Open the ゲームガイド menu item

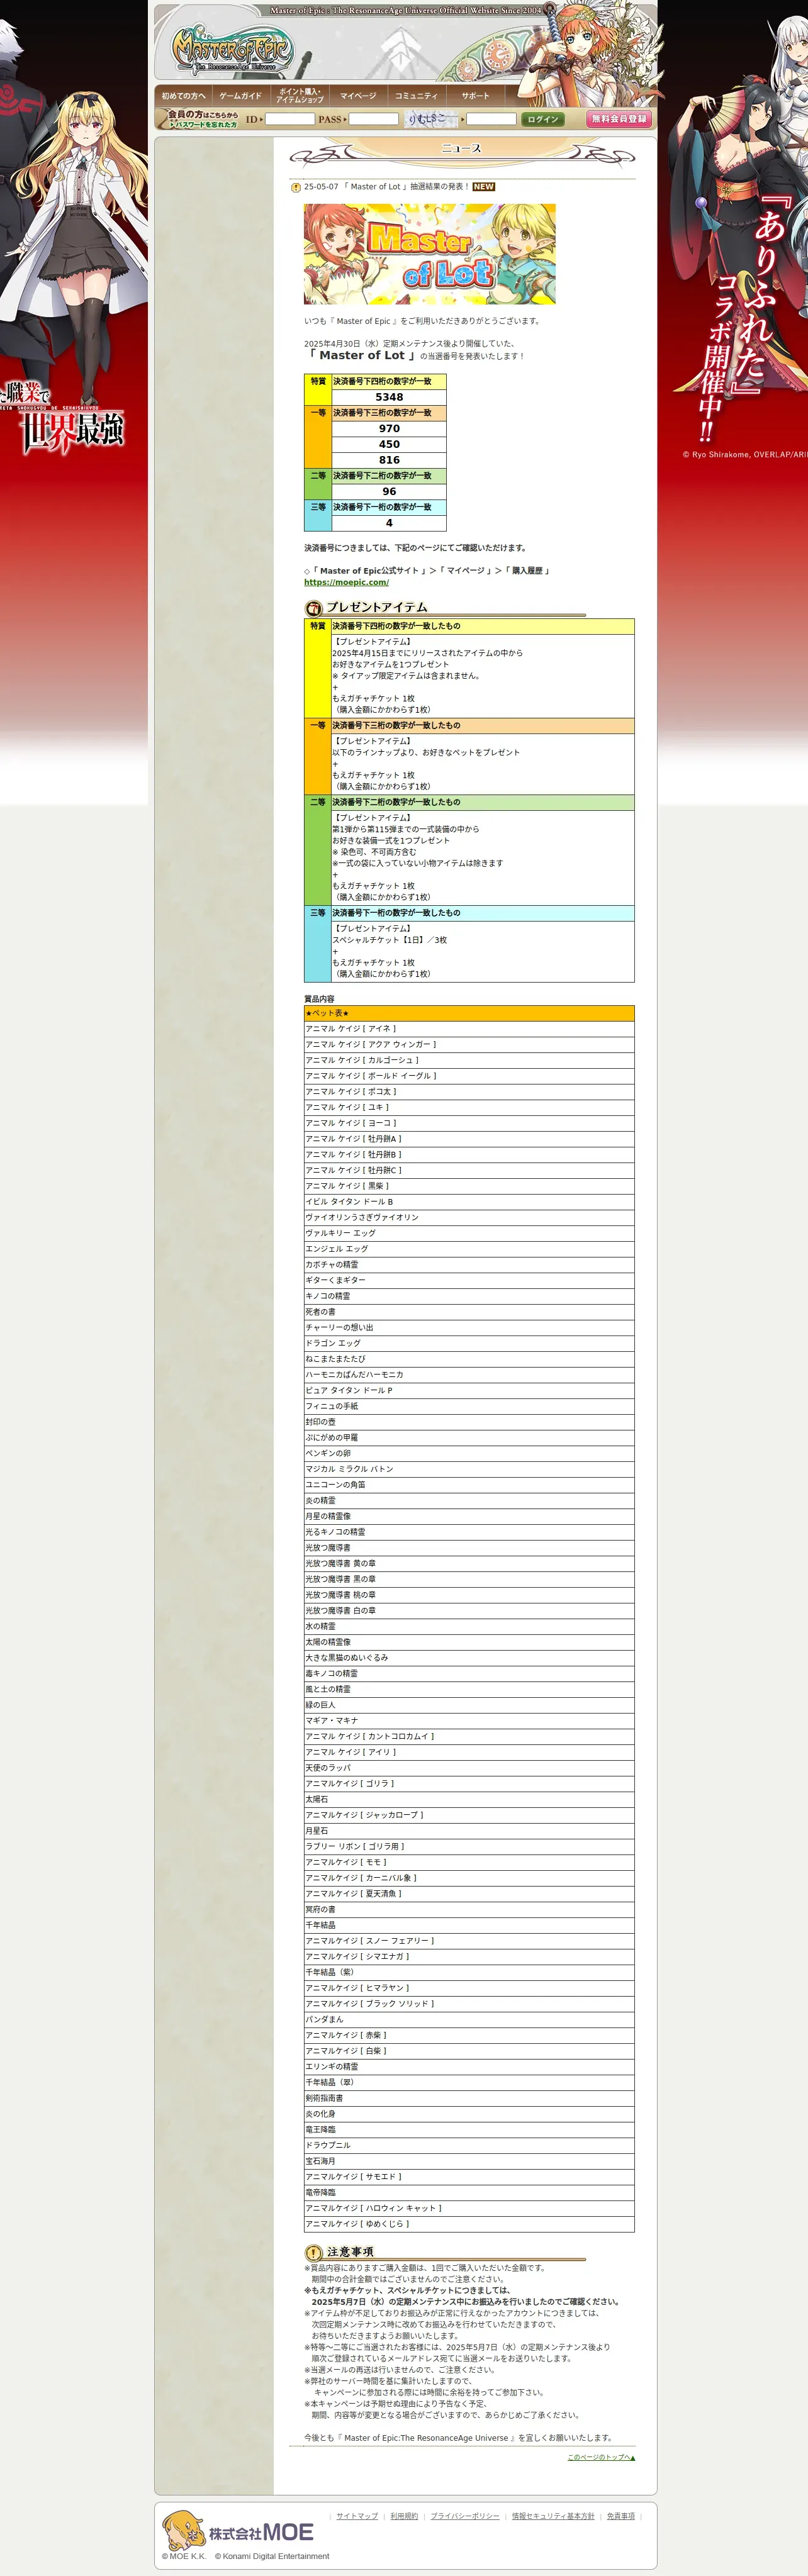click(240, 96)
